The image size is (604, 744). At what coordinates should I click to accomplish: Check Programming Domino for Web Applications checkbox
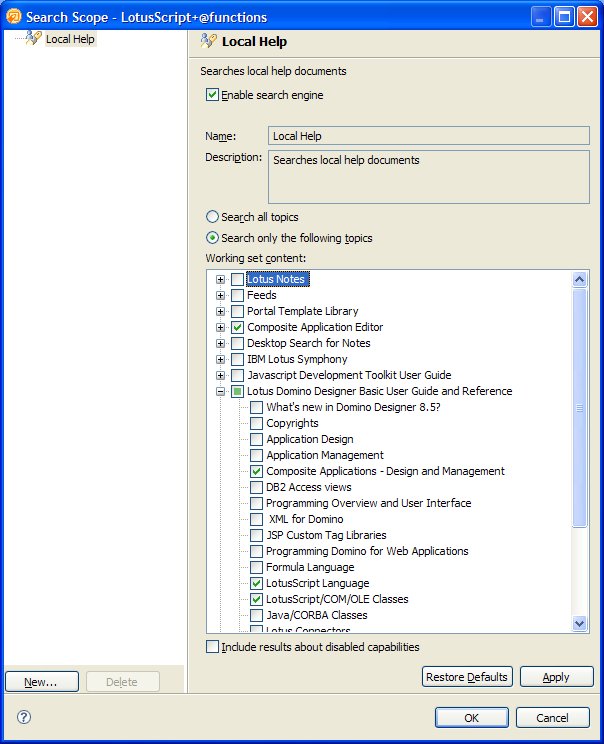(256, 551)
